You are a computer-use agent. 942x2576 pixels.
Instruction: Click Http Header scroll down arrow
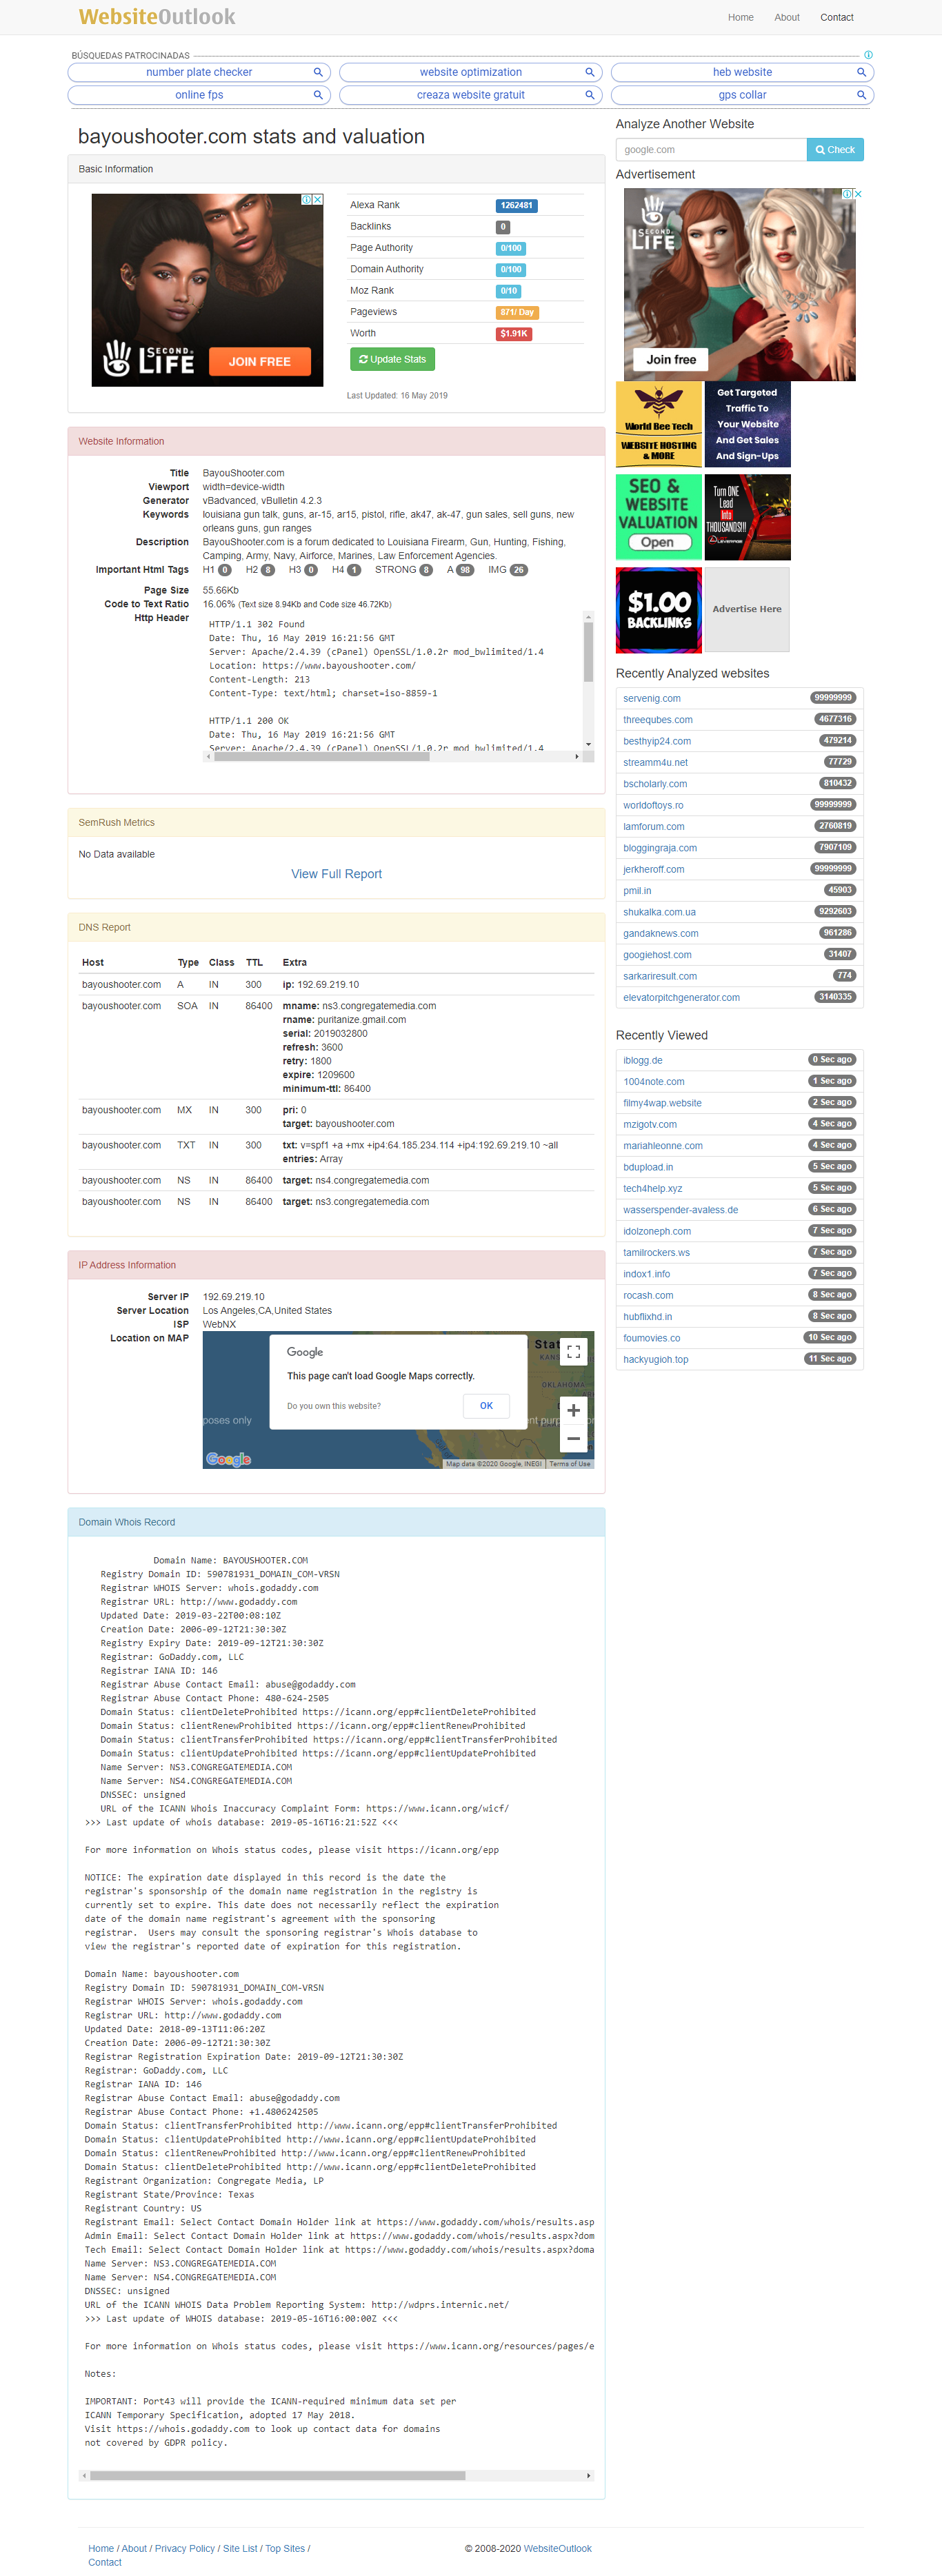(x=588, y=744)
